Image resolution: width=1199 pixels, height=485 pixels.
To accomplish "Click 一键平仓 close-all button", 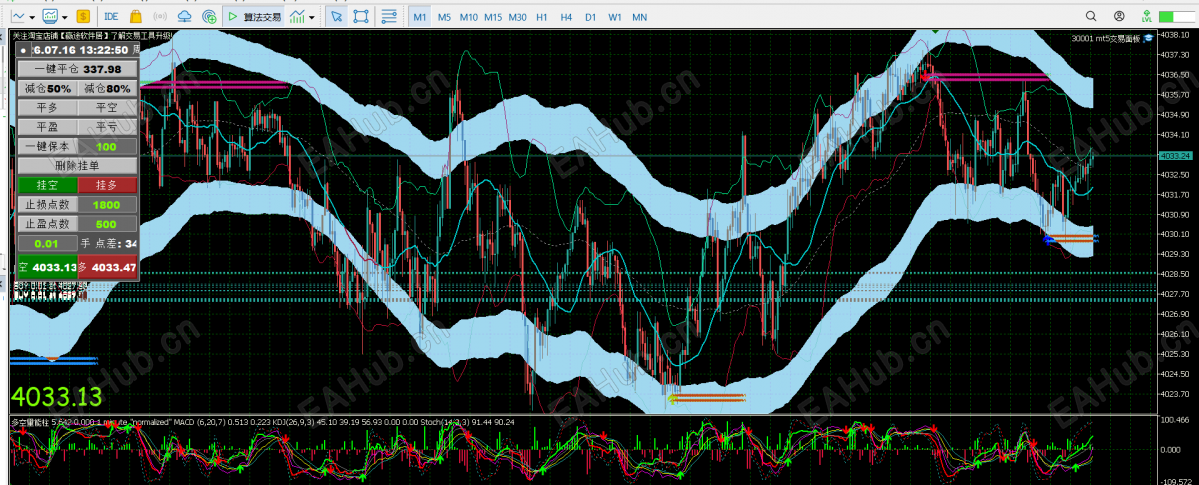I will tap(77, 69).
